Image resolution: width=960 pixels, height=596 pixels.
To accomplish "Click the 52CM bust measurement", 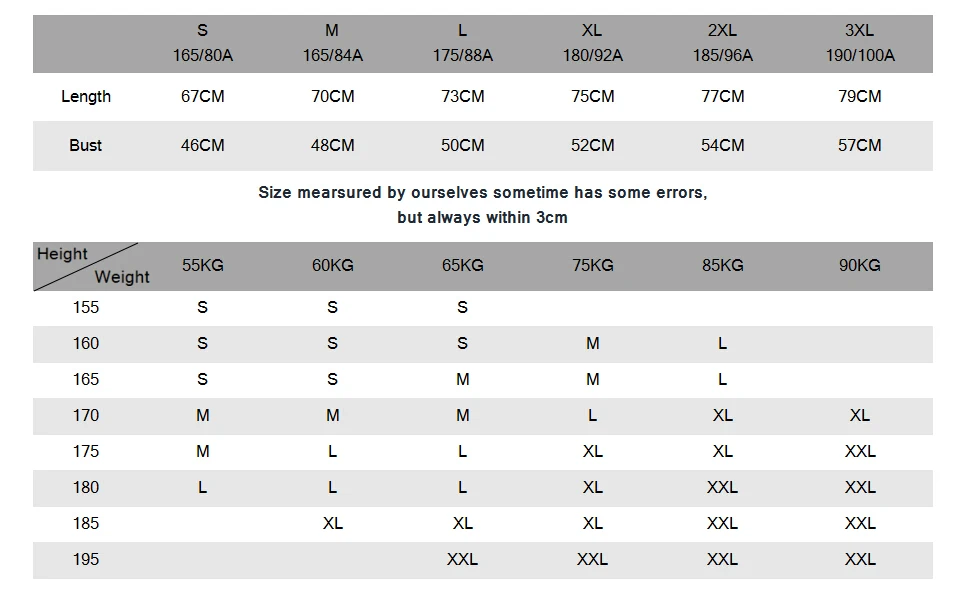I will coord(592,146).
